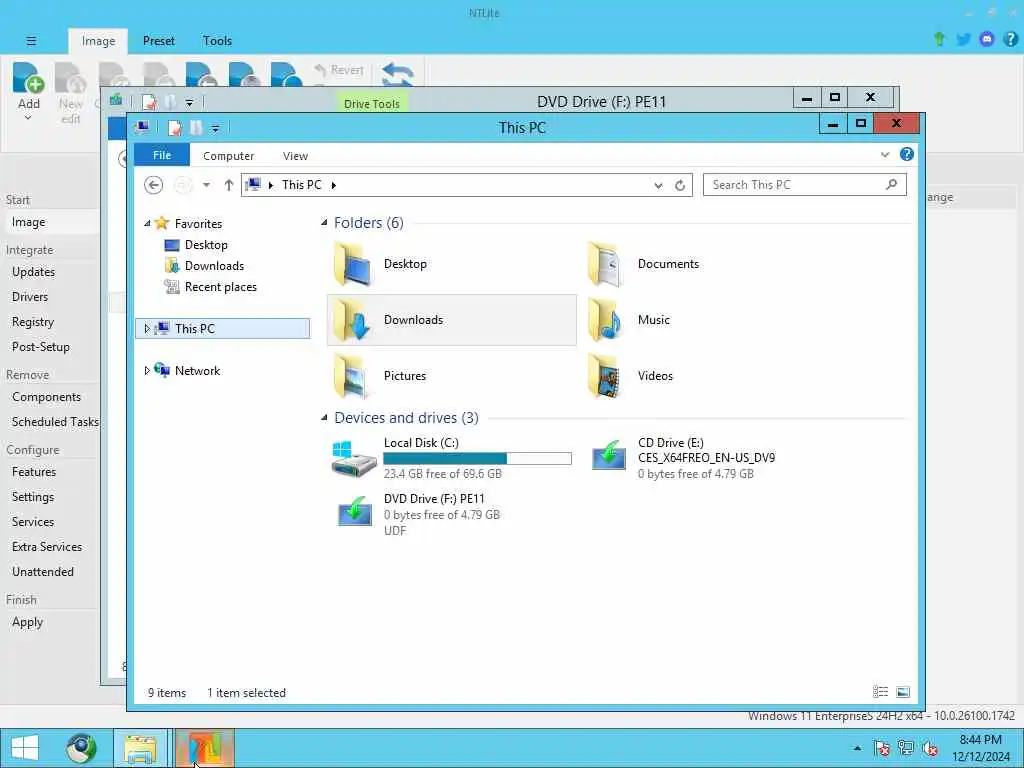This screenshot has height=768, width=1024.
Task: Select DVD Drive (F:) PE11 icon
Action: [355, 511]
